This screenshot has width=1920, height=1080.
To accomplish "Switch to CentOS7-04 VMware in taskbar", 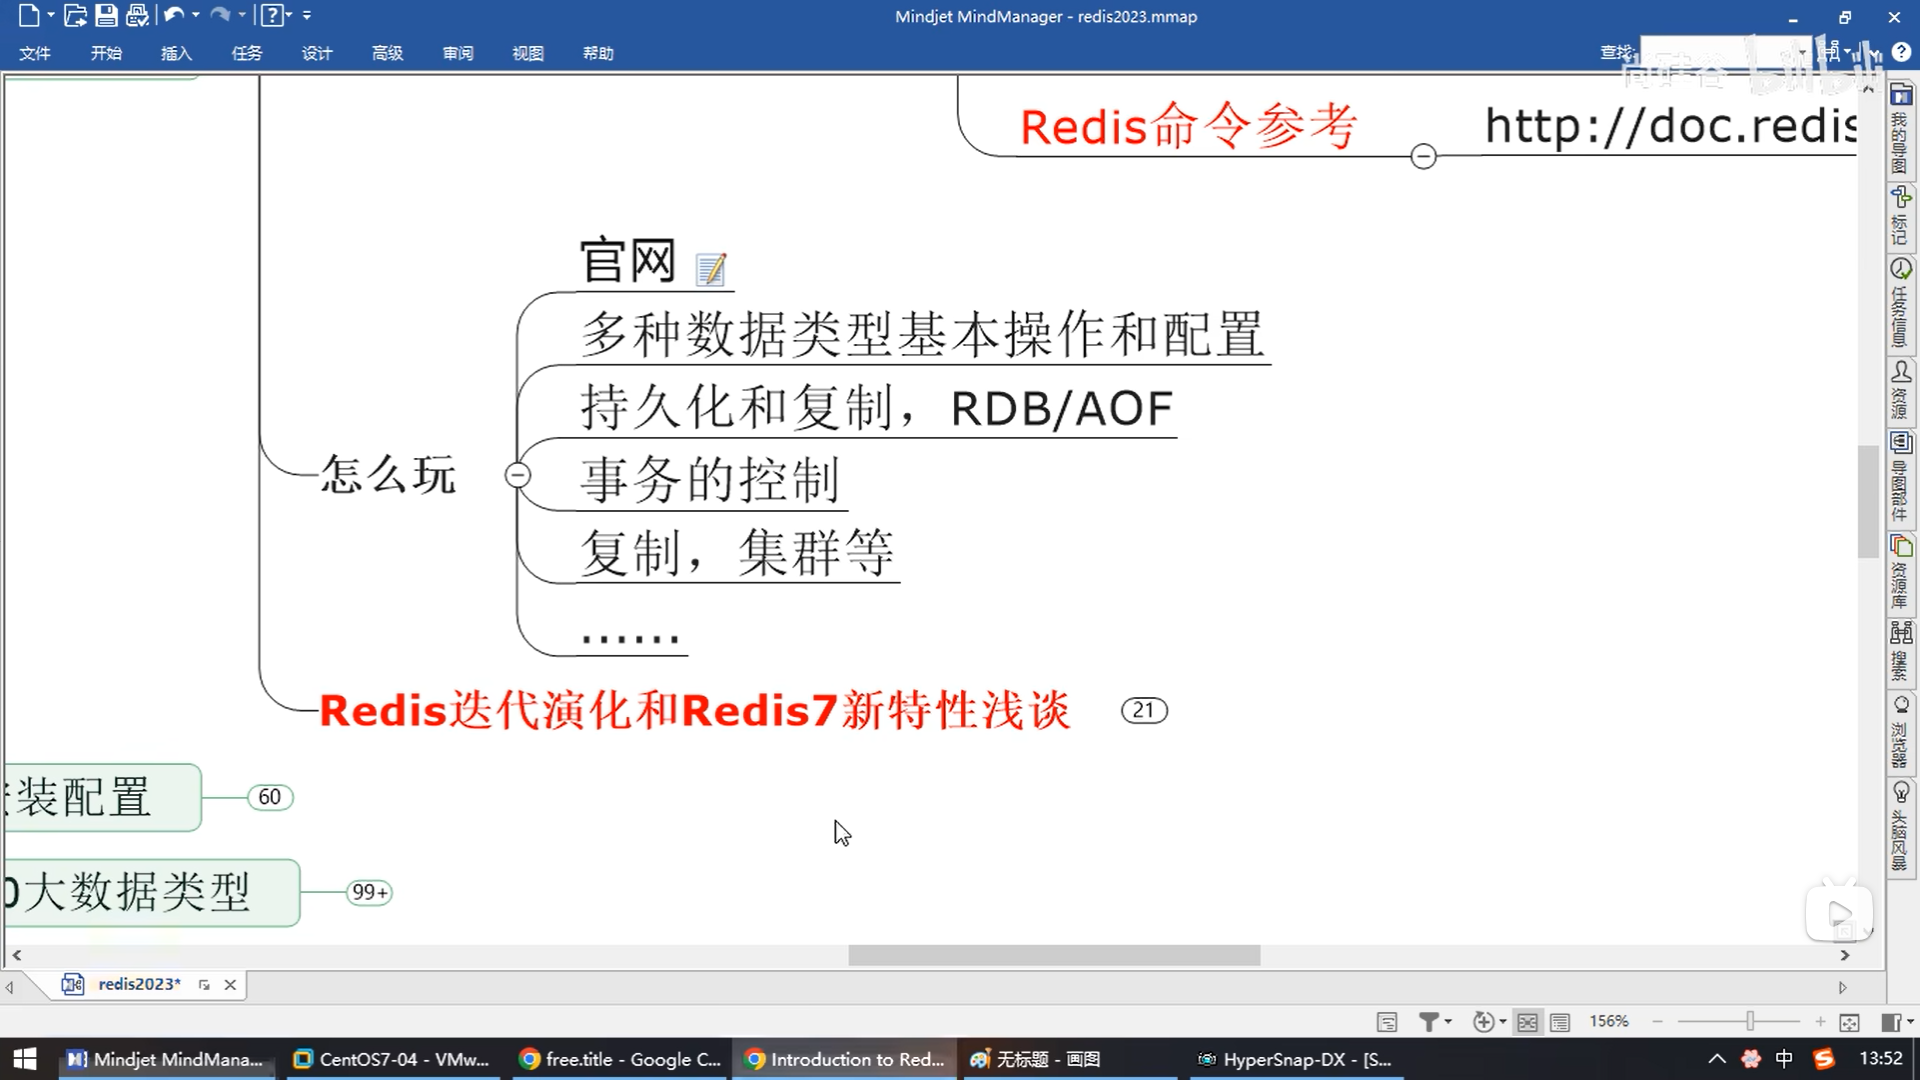I will [x=391, y=1059].
